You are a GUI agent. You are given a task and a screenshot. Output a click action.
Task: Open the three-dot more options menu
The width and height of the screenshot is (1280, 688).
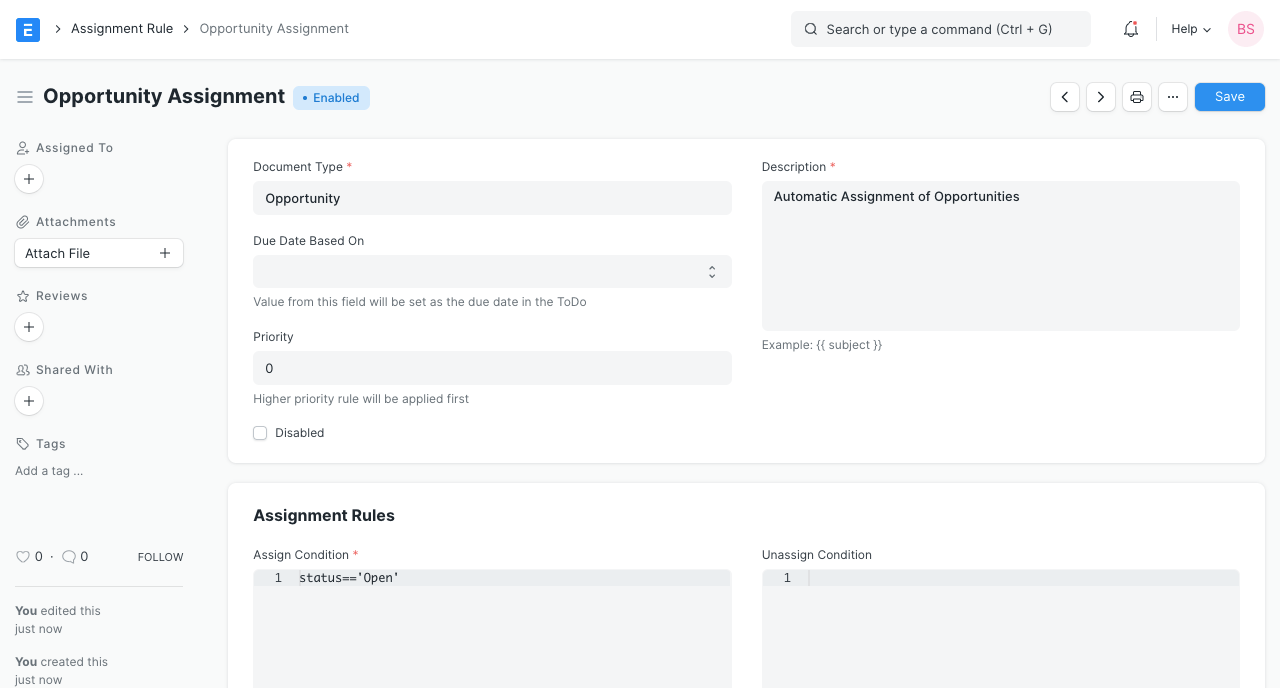click(1173, 97)
